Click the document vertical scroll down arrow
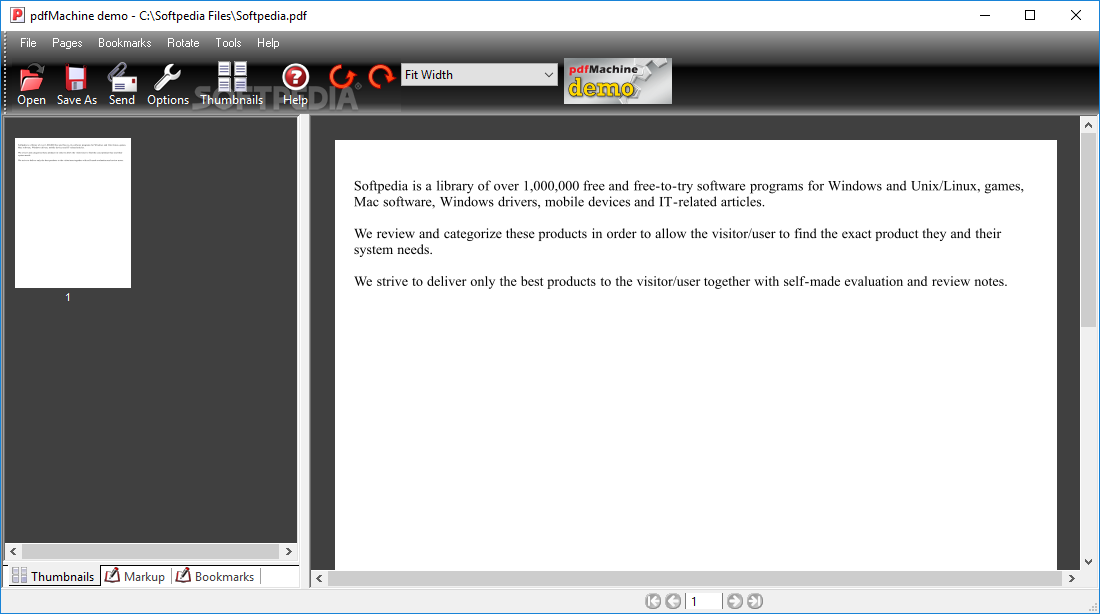 1088,561
